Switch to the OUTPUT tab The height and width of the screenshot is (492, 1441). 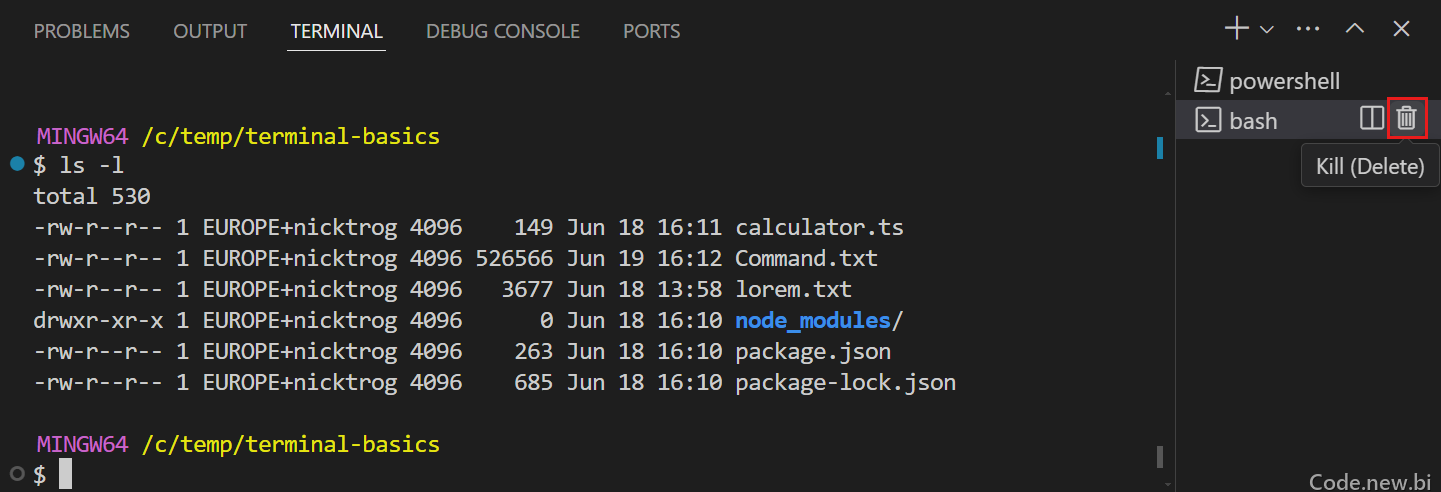tap(210, 31)
